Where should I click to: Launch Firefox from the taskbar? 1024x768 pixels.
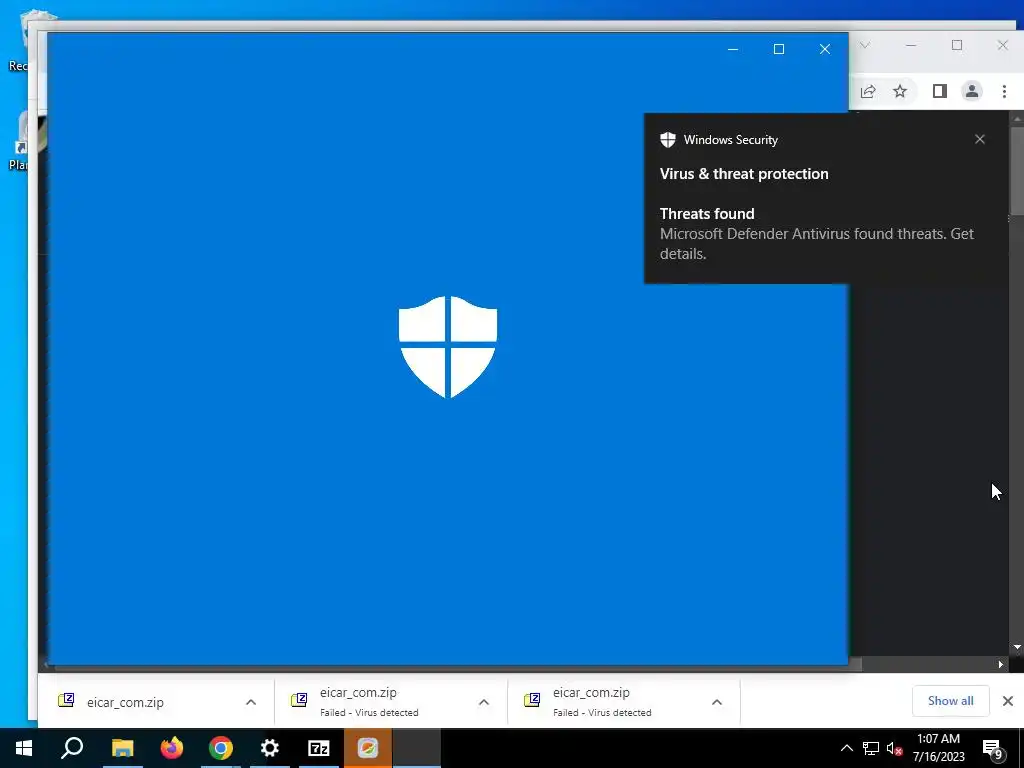coord(172,748)
